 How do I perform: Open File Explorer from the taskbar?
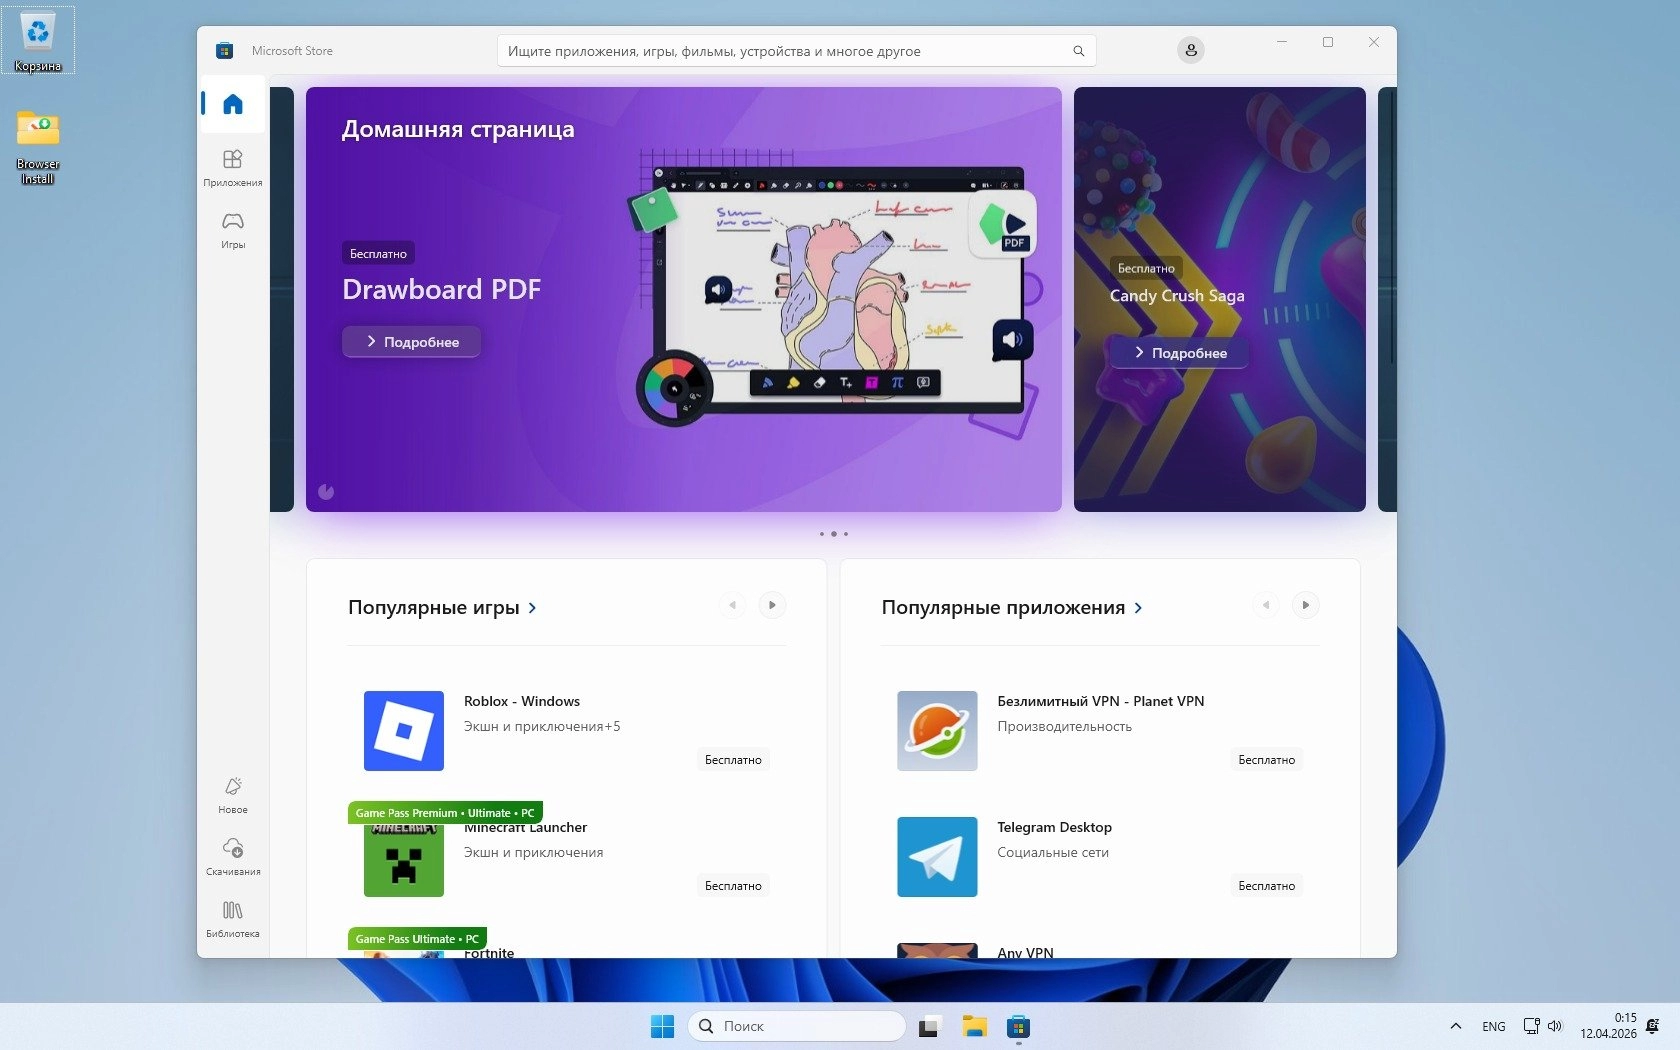[974, 1026]
